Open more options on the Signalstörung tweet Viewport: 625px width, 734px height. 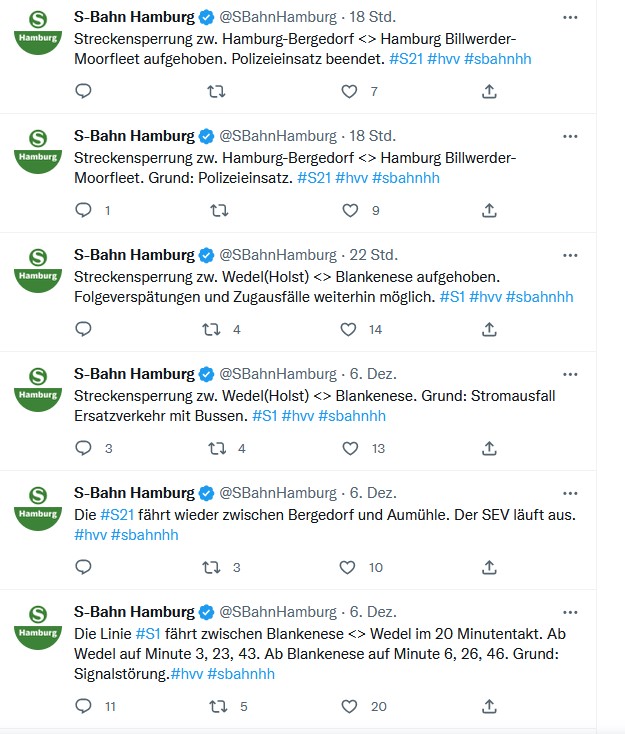570,612
